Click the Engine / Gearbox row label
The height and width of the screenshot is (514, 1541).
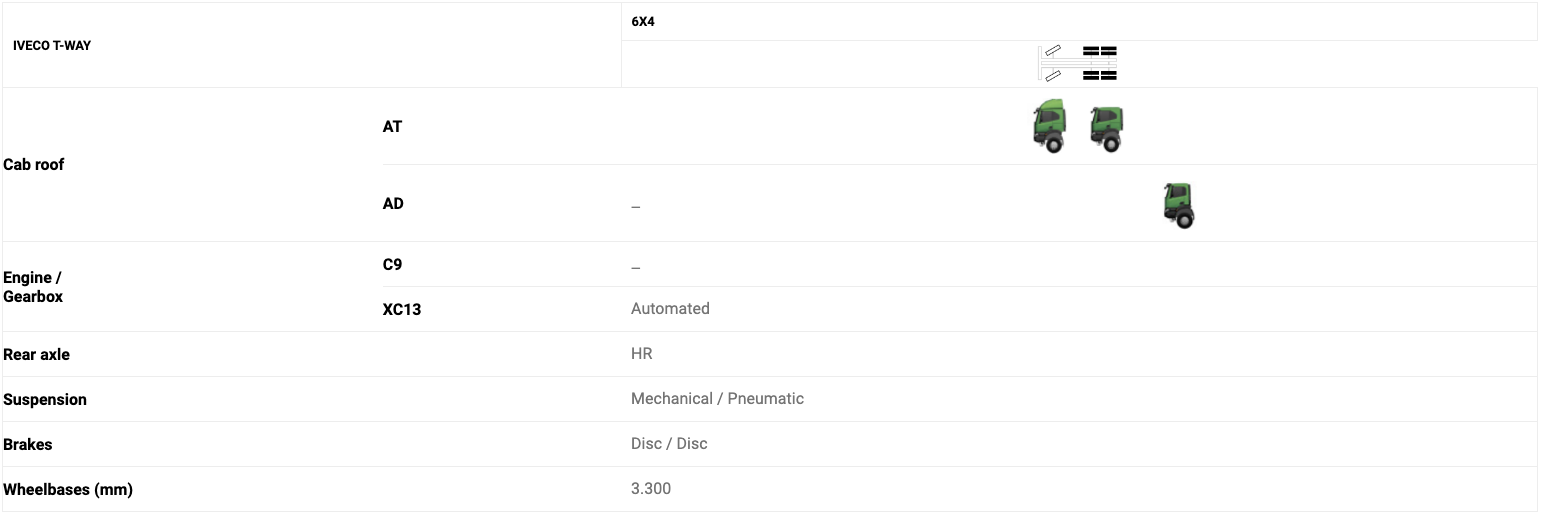point(33,287)
